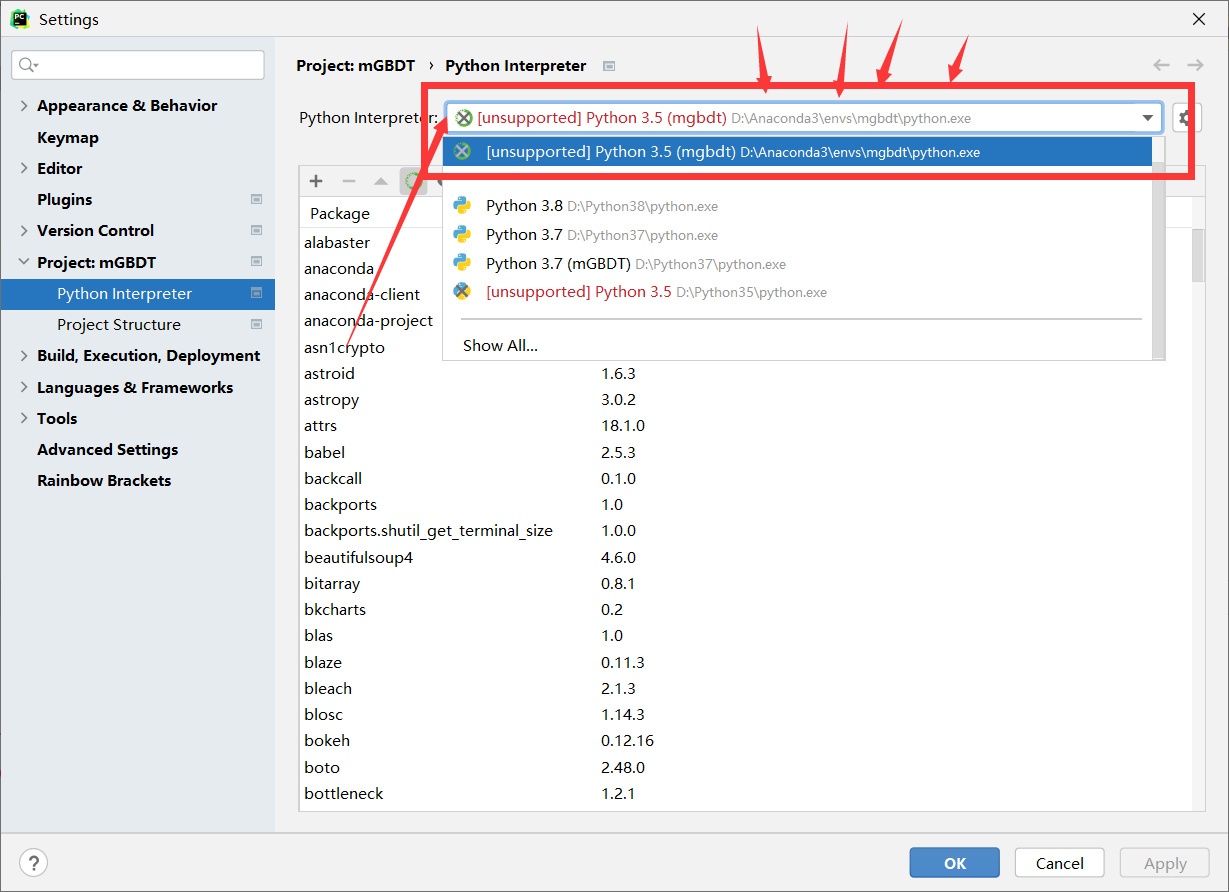The height and width of the screenshot is (892, 1229).
Task: Click the Package column header
Action: click(x=340, y=213)
